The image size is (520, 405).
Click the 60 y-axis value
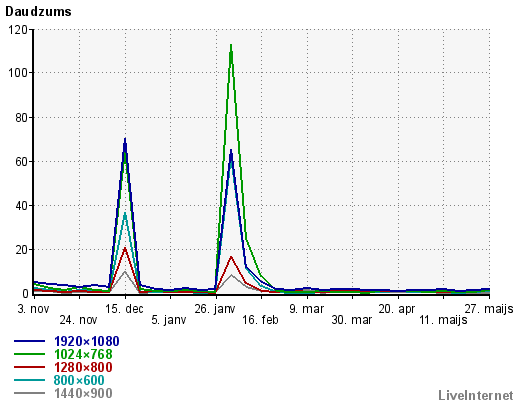(x=21, y=162)
